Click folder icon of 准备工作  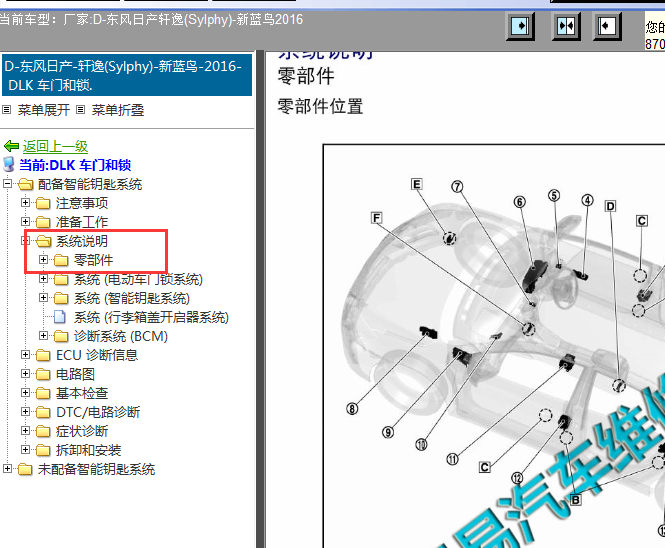pyautogui.click(x=43, y=222)
